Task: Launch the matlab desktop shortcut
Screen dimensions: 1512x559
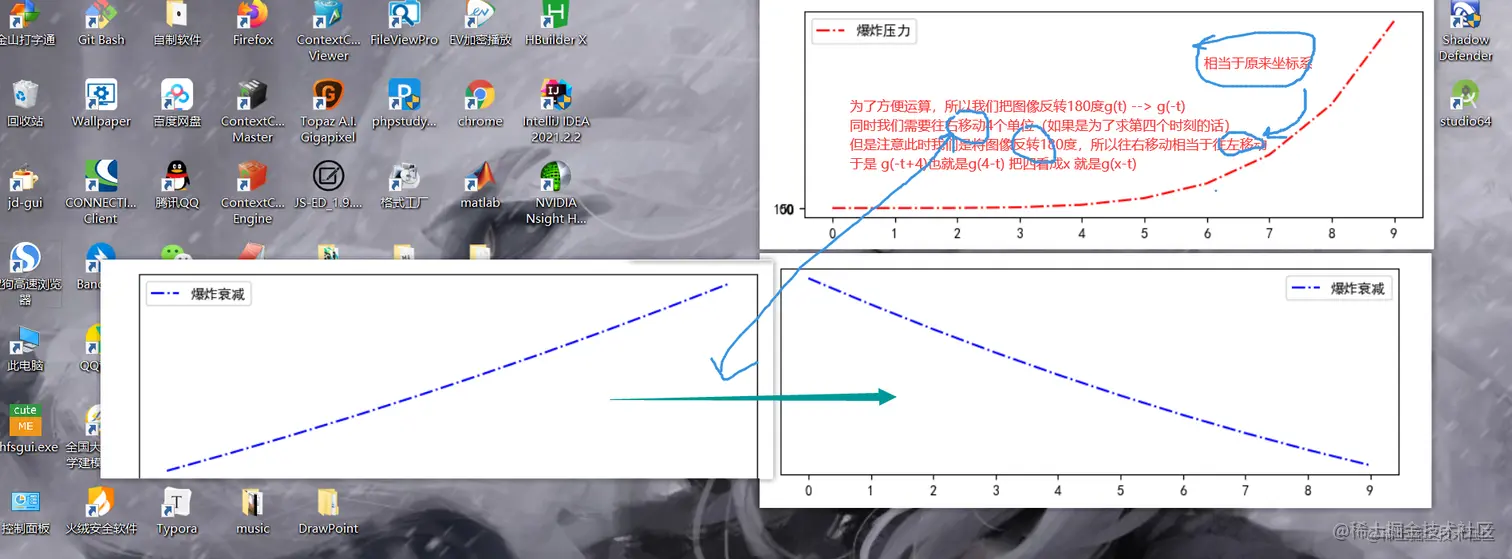Action: [x=480, y=185]
